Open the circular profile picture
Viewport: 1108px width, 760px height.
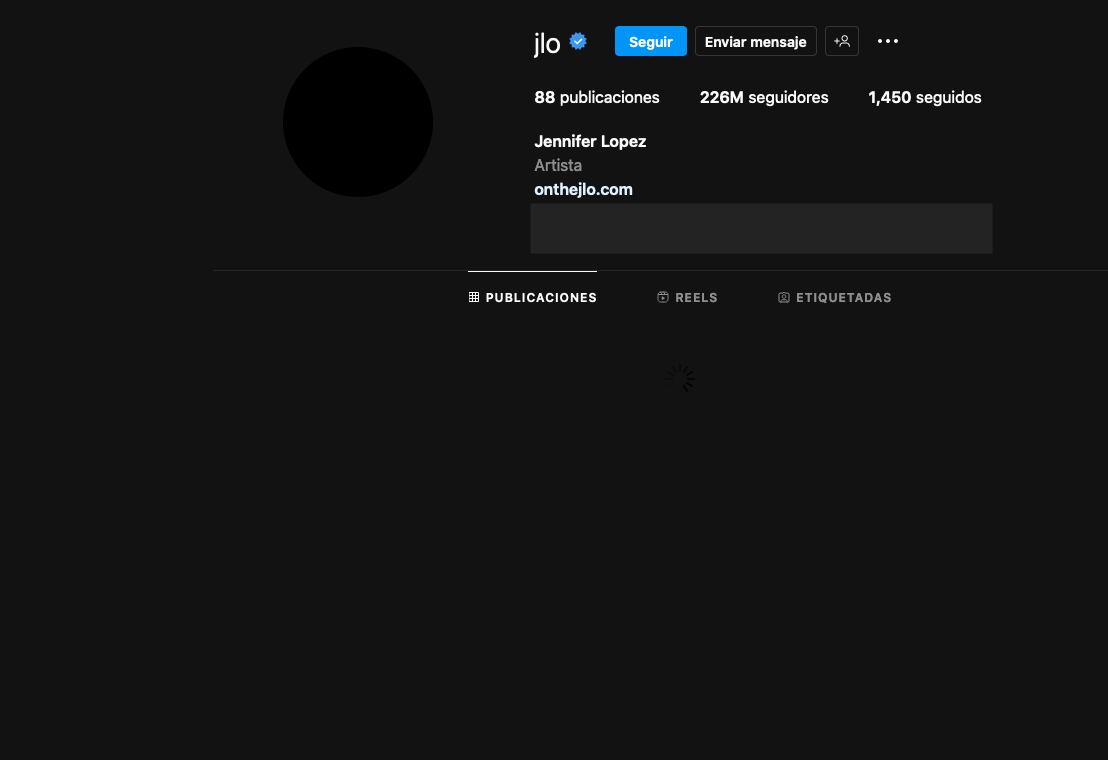click(358, 122)
